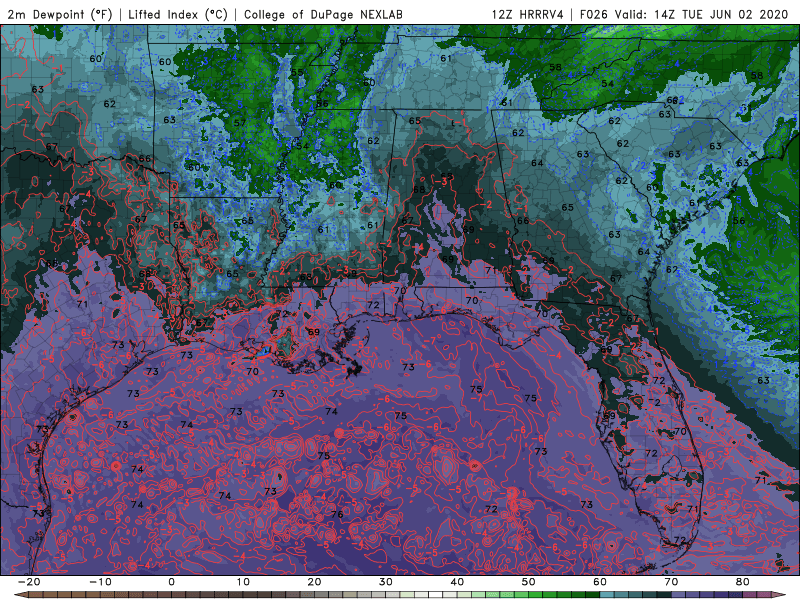Click the '-10' colorbar scale label

(100, 582)
